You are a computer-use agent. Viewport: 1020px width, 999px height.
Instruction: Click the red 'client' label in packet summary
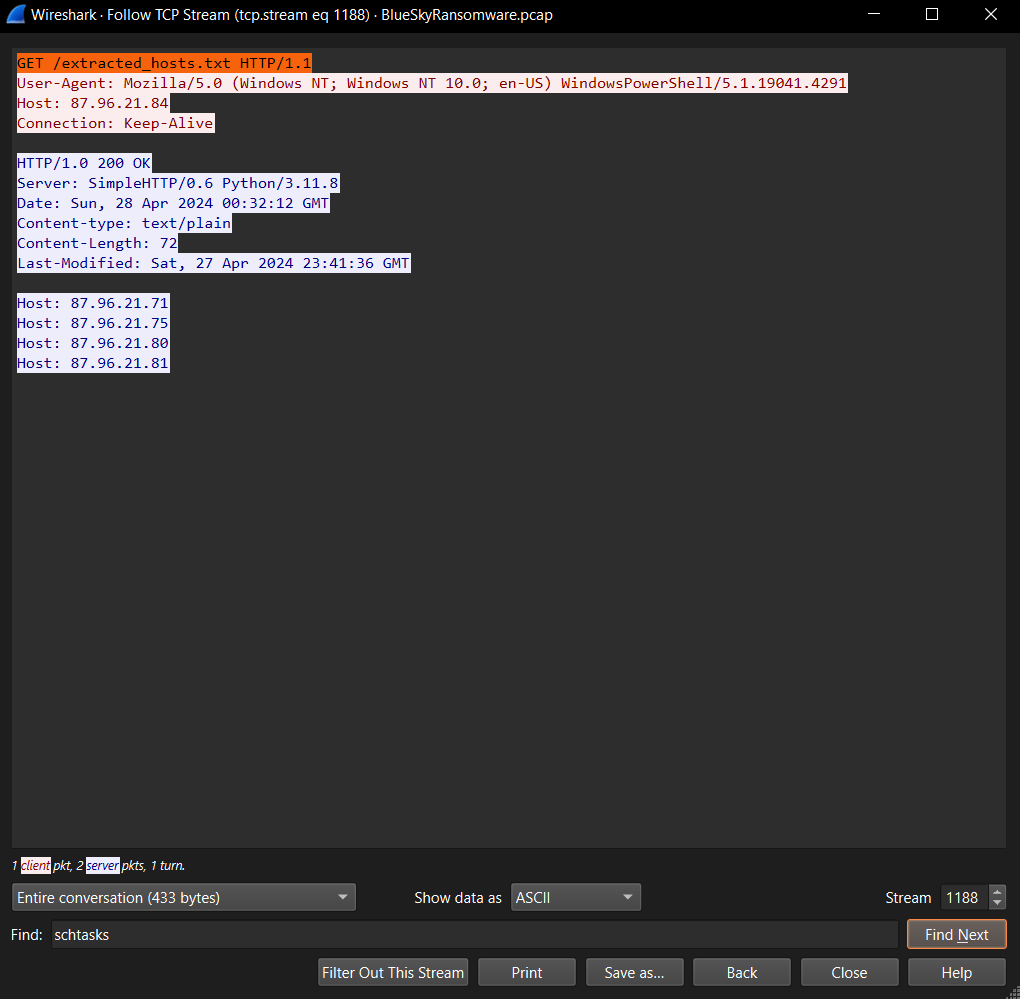tap(35, 866)
